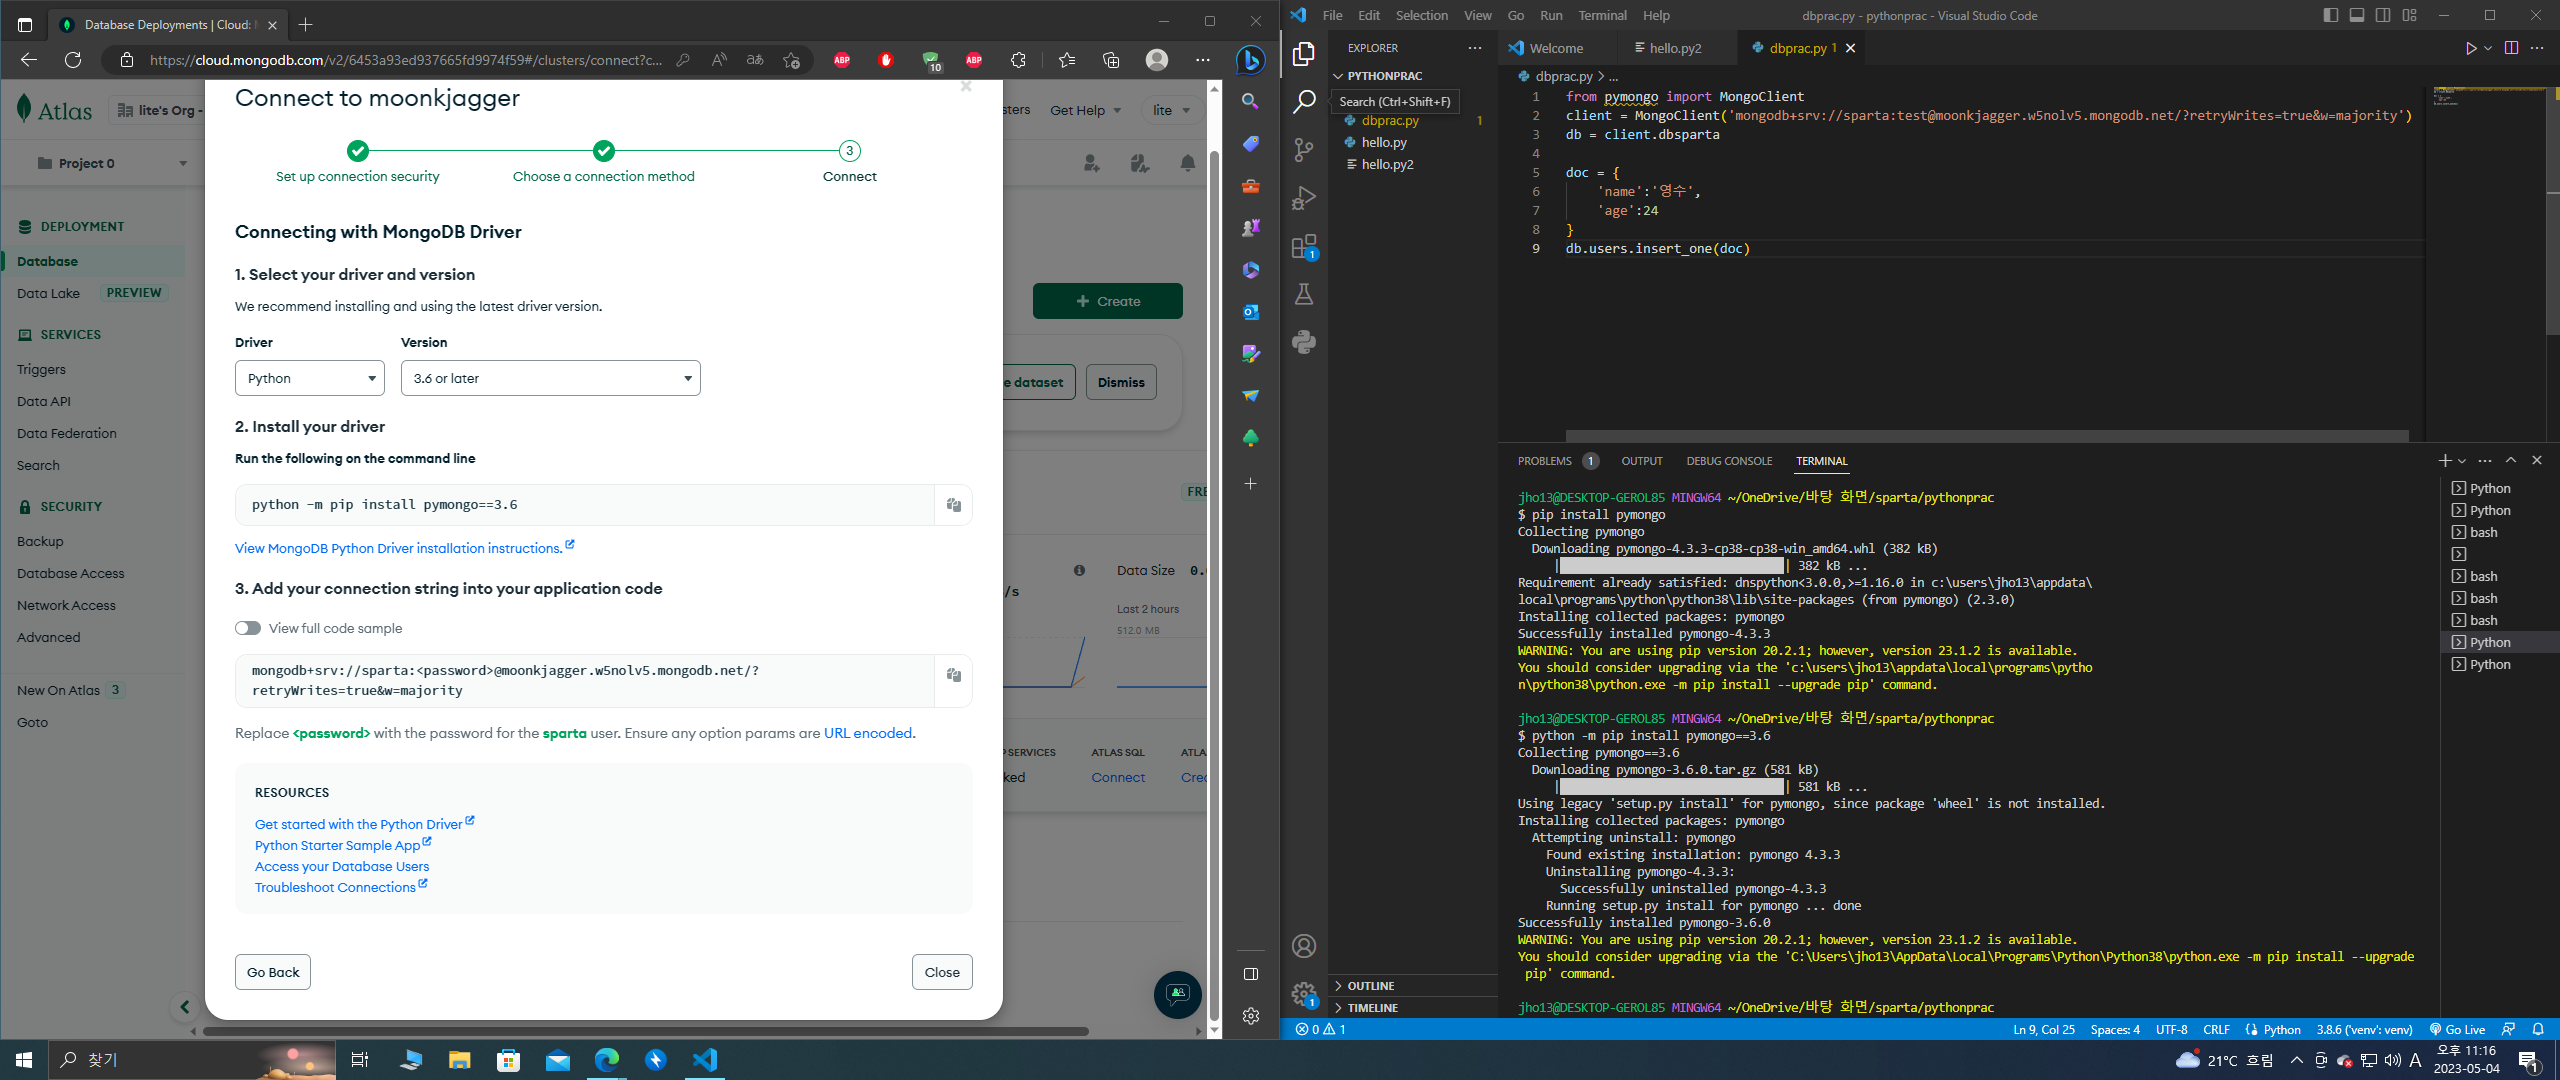Refresh the Atlas browser page

pyautogui.click(x=73, y=60)
